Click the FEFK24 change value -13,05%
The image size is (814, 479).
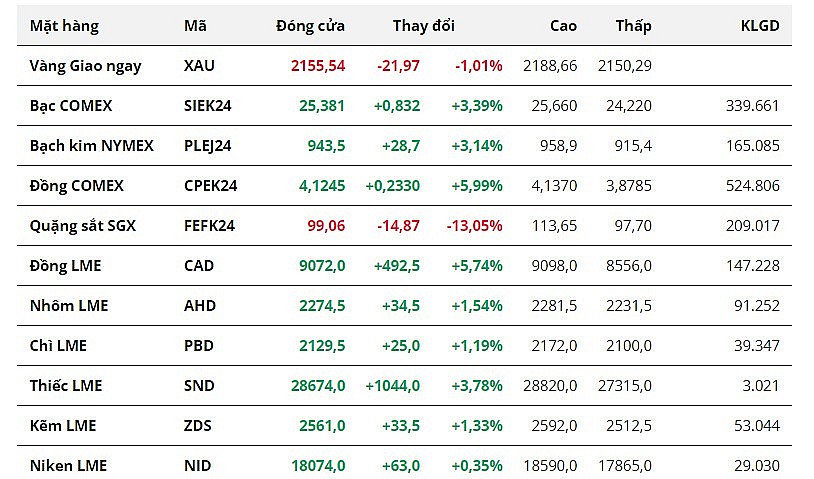click(x=477, y=225)
